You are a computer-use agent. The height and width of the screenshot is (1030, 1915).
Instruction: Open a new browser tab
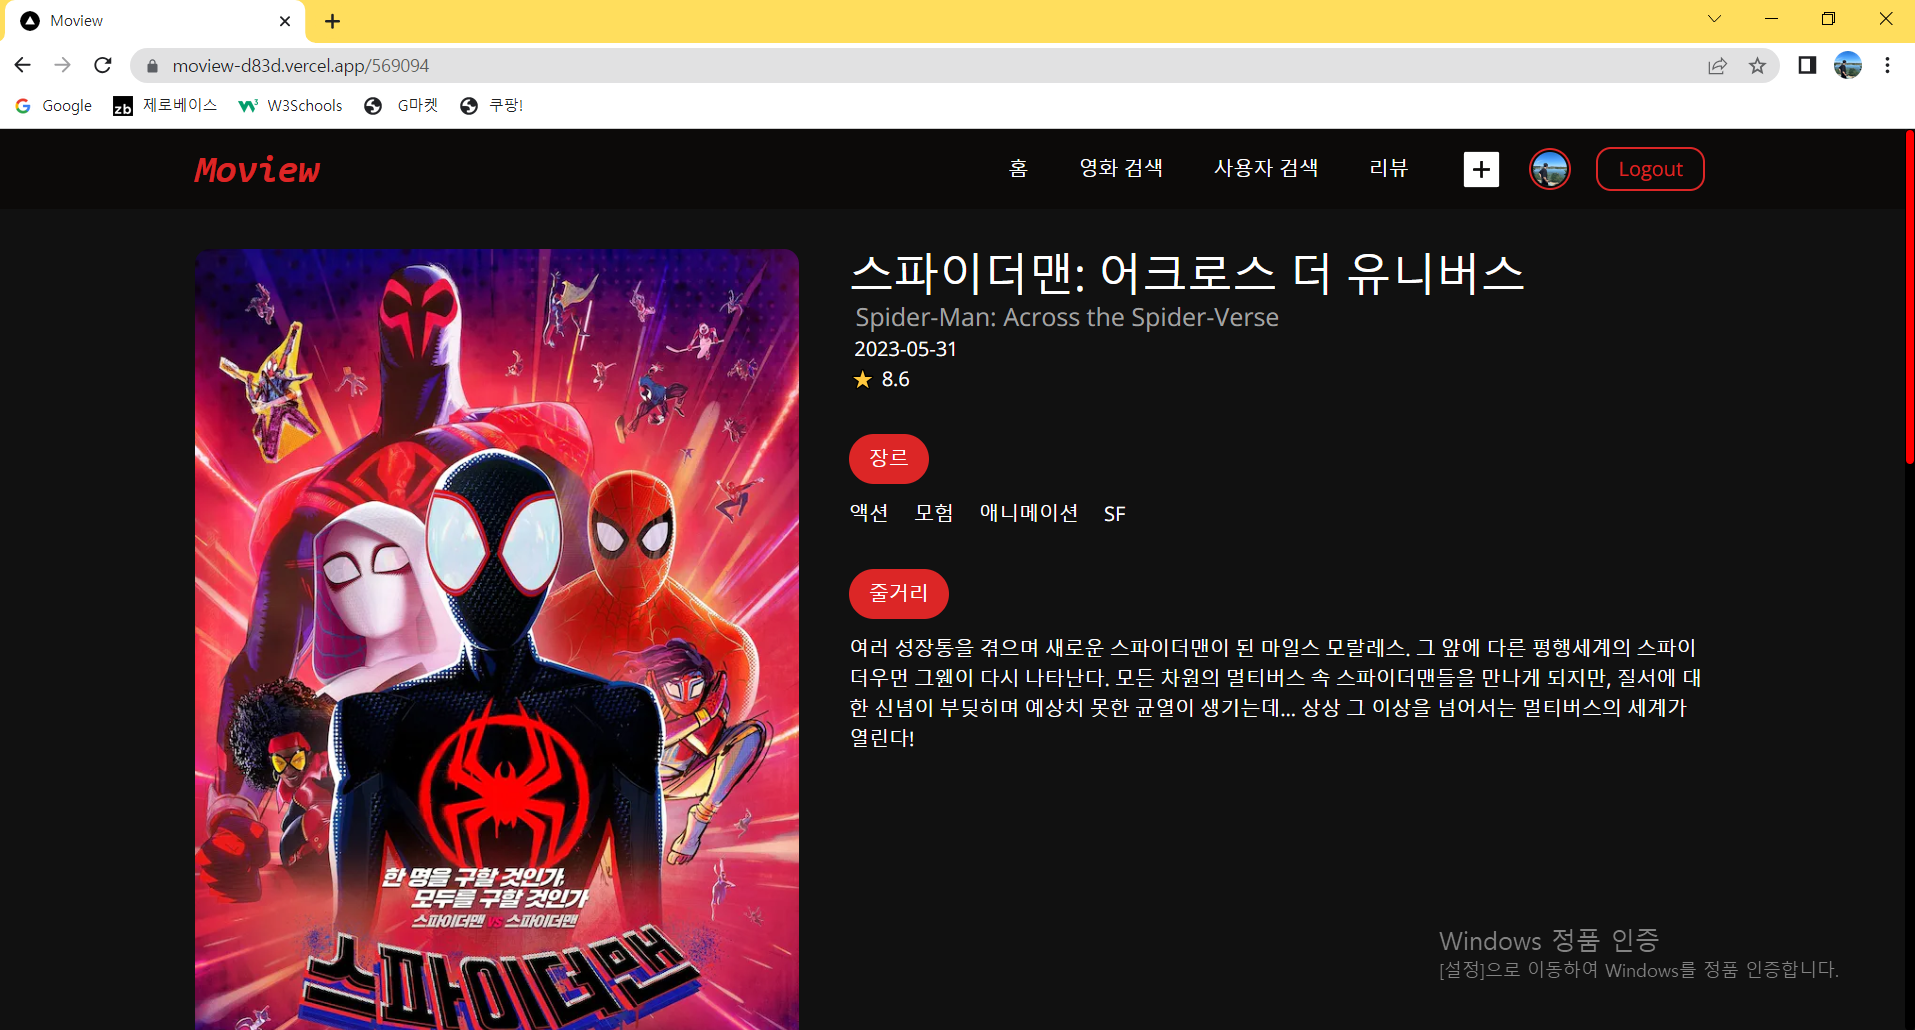click(x=333, y=21)
